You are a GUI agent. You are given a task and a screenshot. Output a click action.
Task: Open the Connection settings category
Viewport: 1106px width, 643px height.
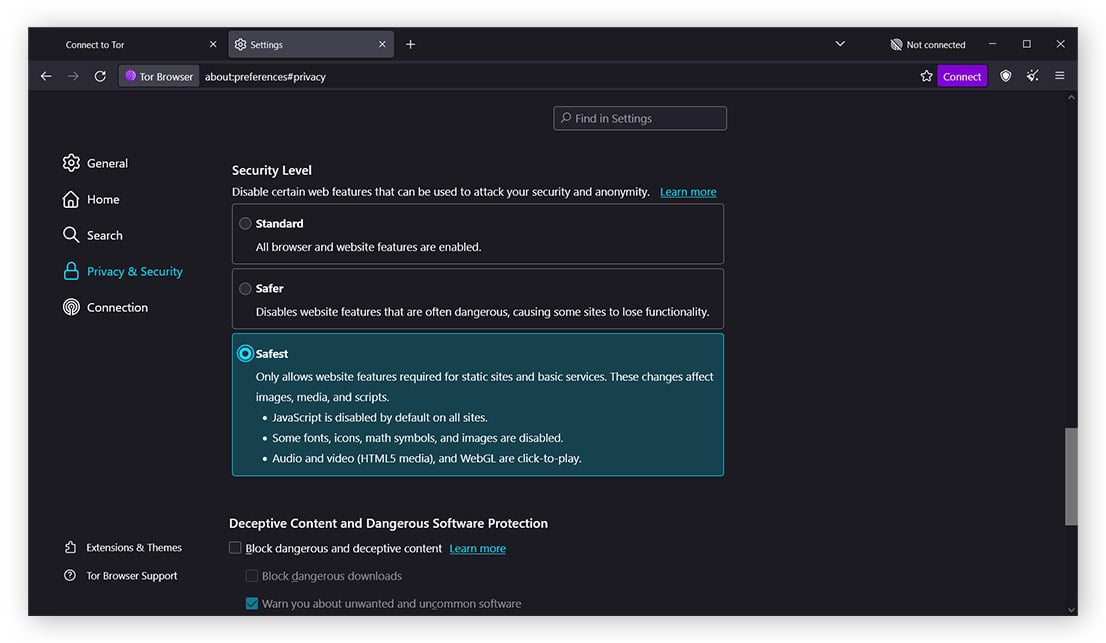click(116, 308)
